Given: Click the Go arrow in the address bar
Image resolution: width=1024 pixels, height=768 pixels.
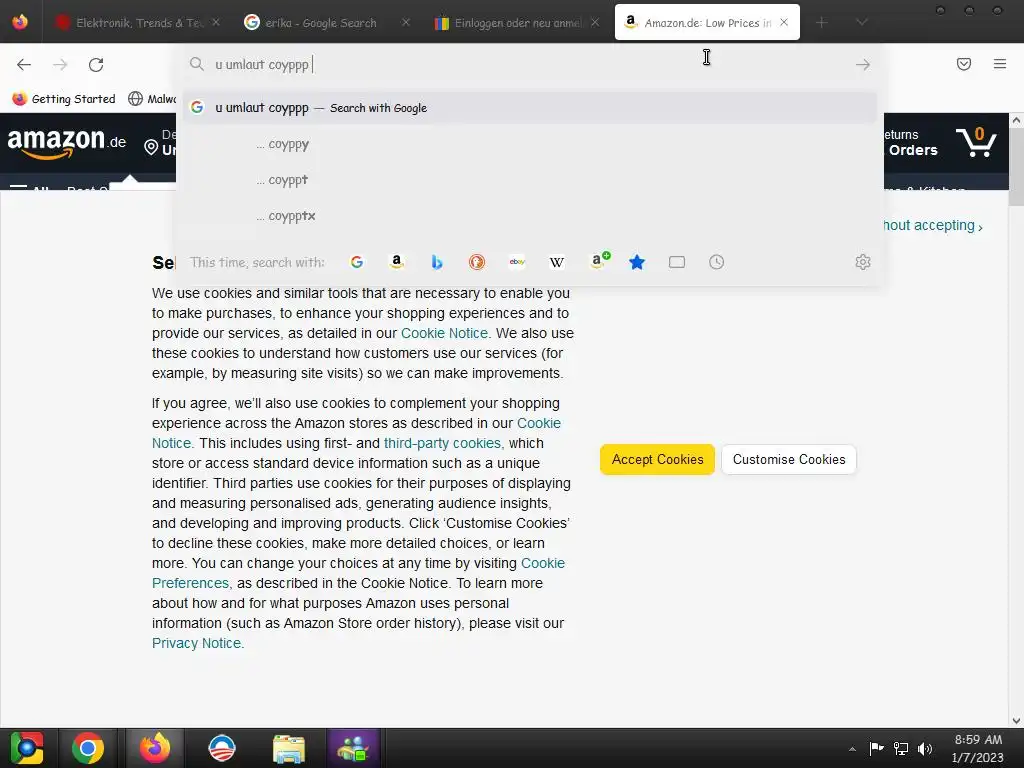Looking at the screenshot, I should [863, 64].
